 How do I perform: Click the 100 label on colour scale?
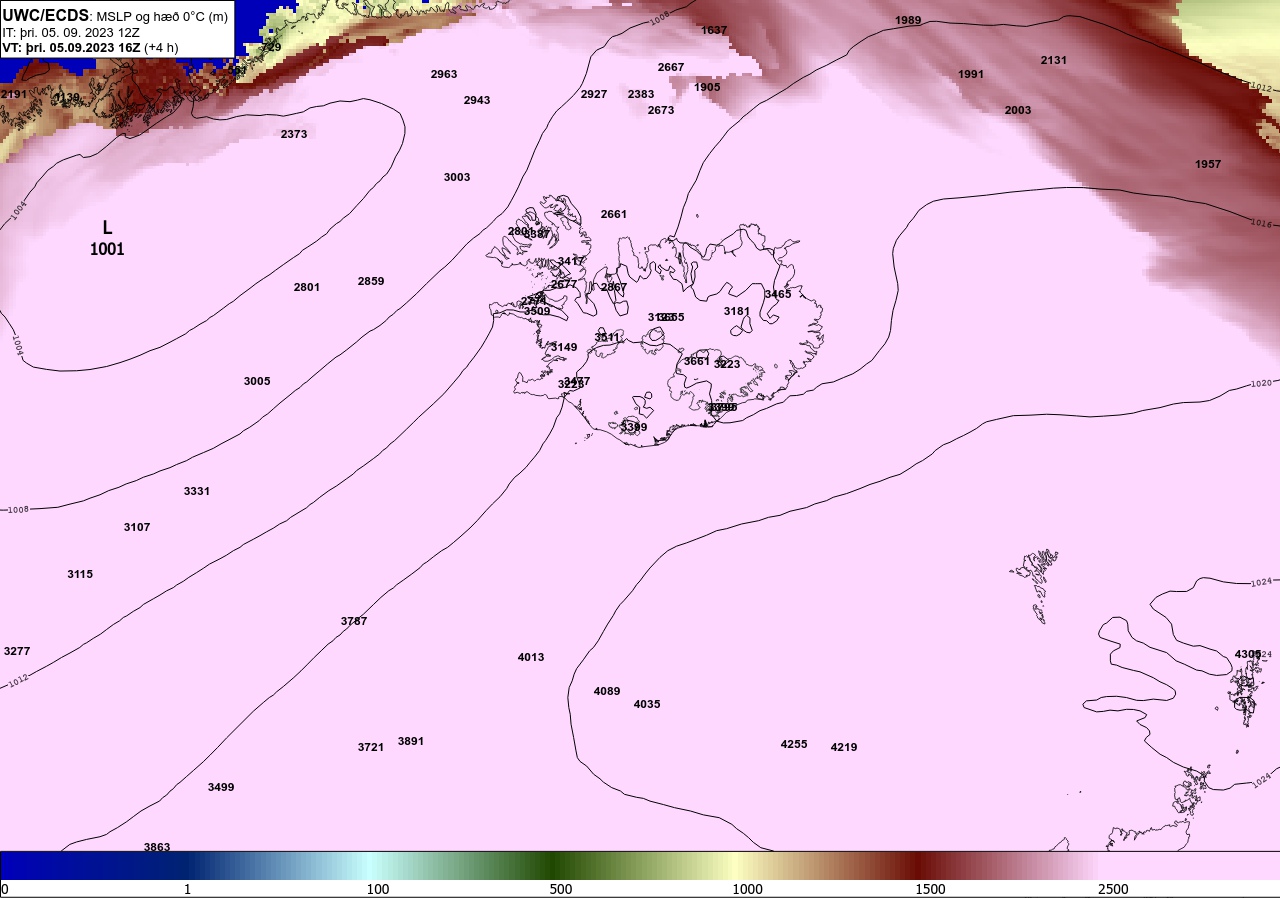coord(377,889)
